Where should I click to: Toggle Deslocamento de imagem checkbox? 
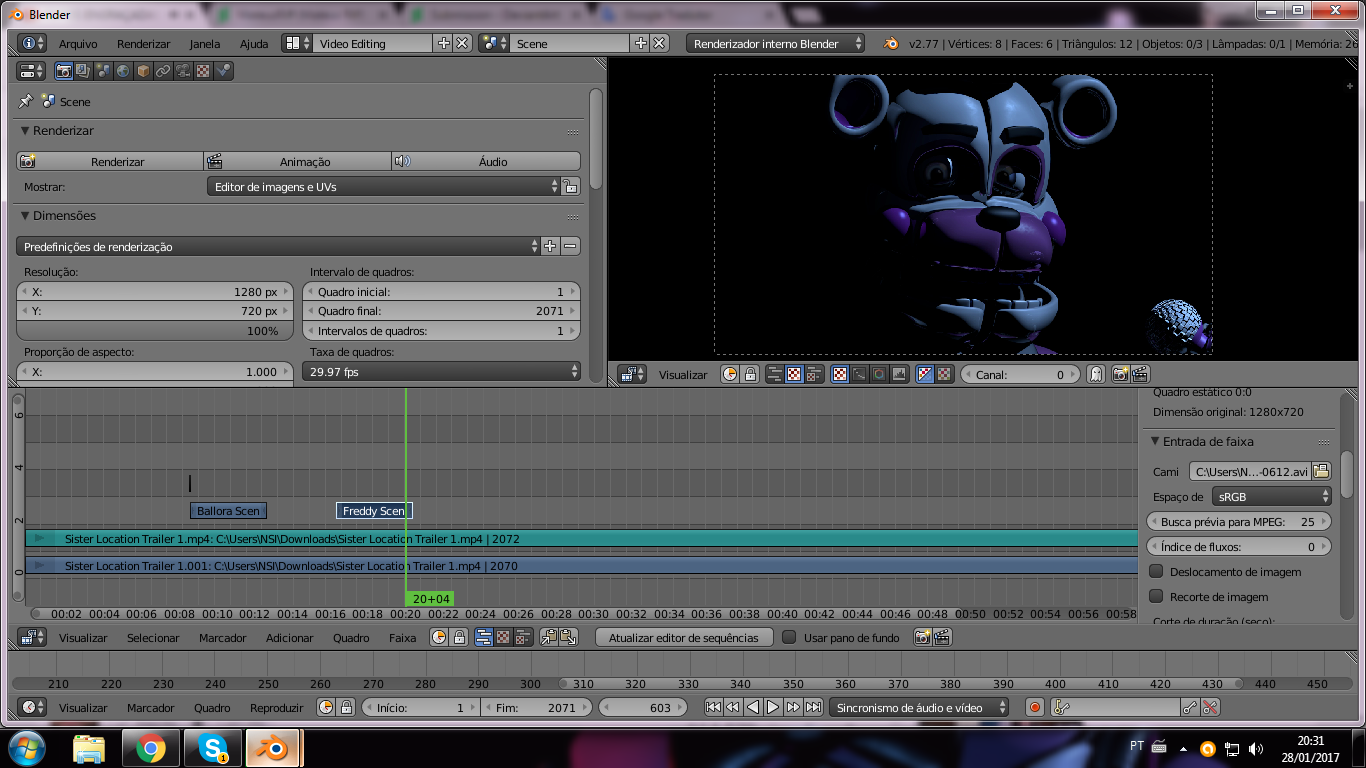[1156, 572]
